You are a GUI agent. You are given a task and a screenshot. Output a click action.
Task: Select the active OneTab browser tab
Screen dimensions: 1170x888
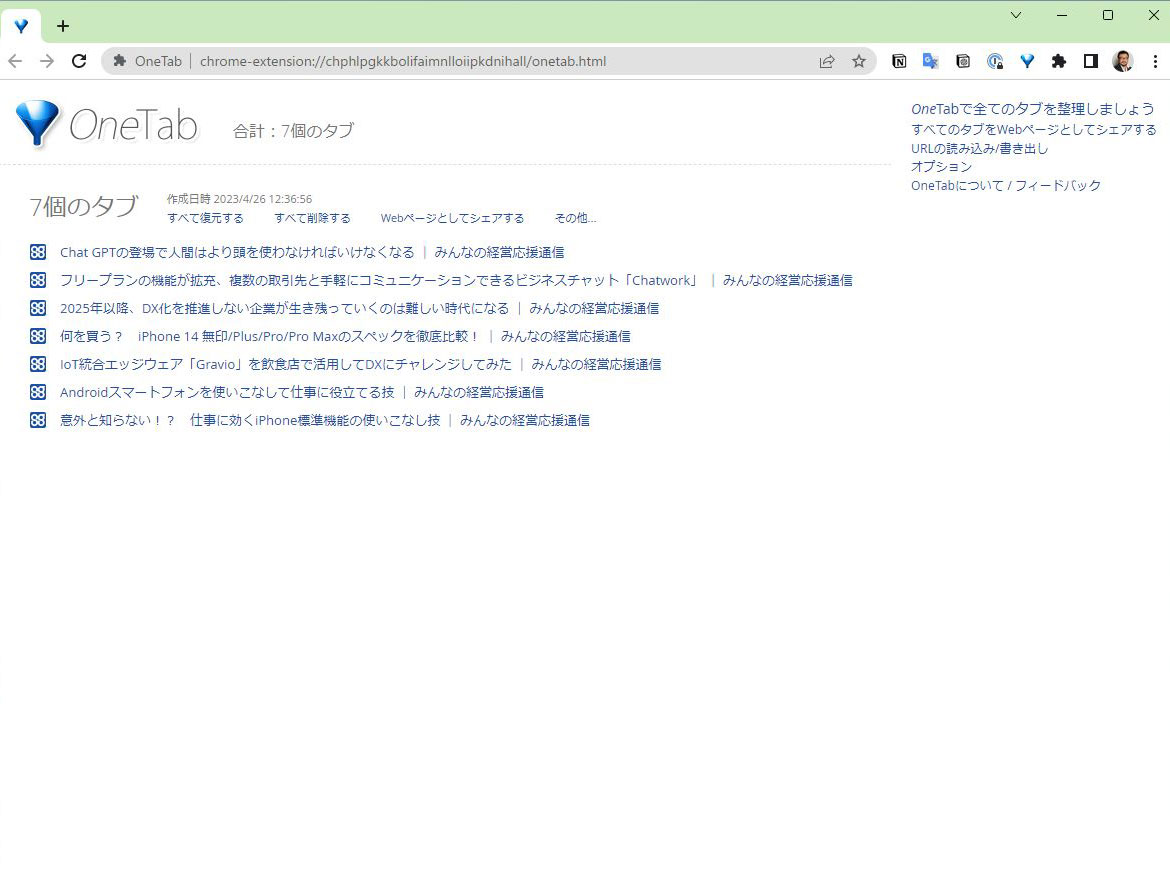(x=21, y=26)
